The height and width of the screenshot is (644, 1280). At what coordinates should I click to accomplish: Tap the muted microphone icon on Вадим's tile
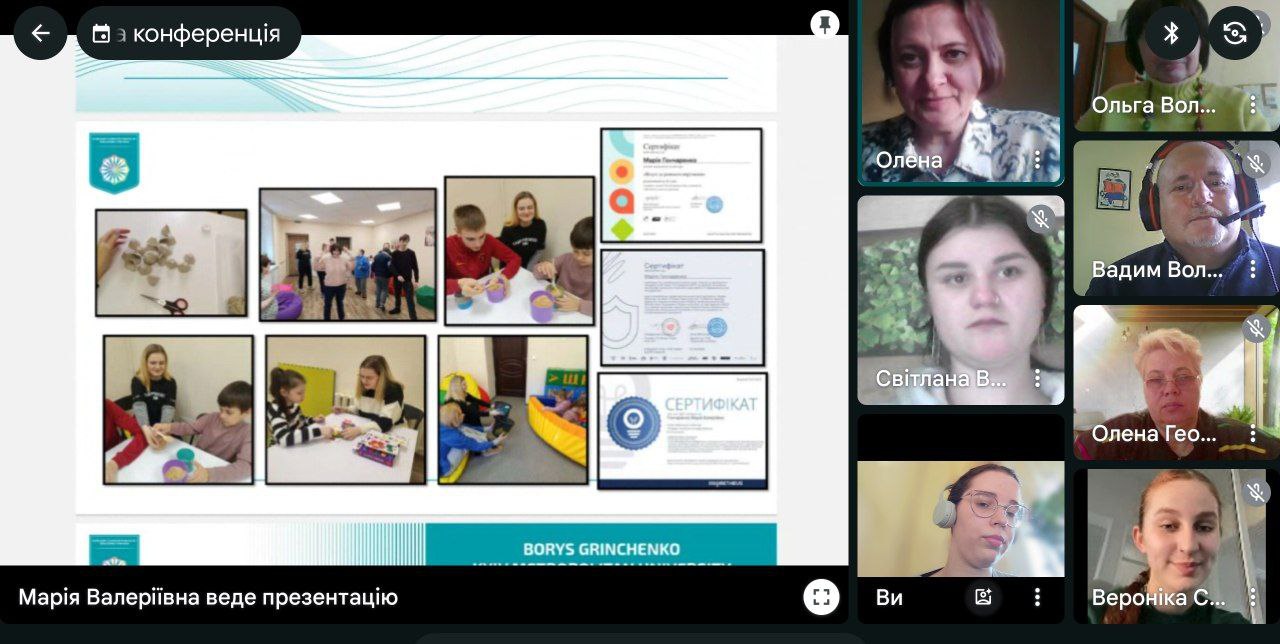[x=1256, y=163]
